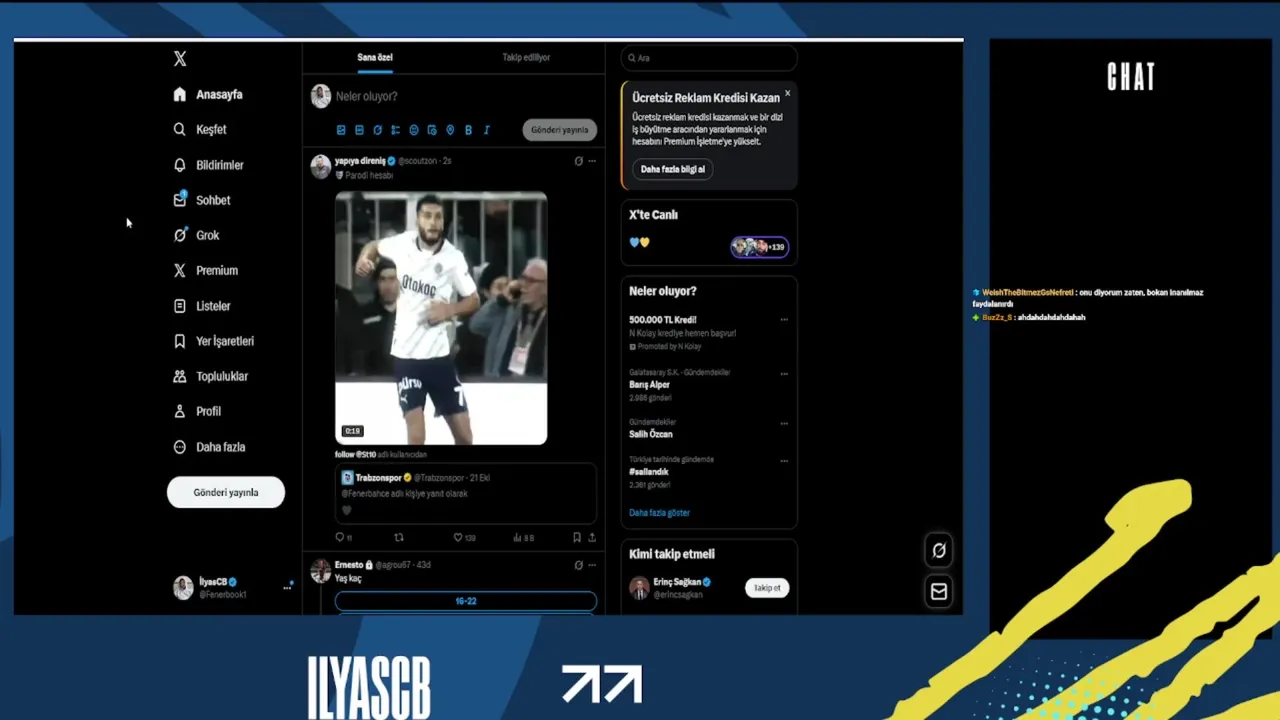Open Sohbet messages icon in sidebar
Screen dimensions: 1280x720
click(x=180, y=200)
